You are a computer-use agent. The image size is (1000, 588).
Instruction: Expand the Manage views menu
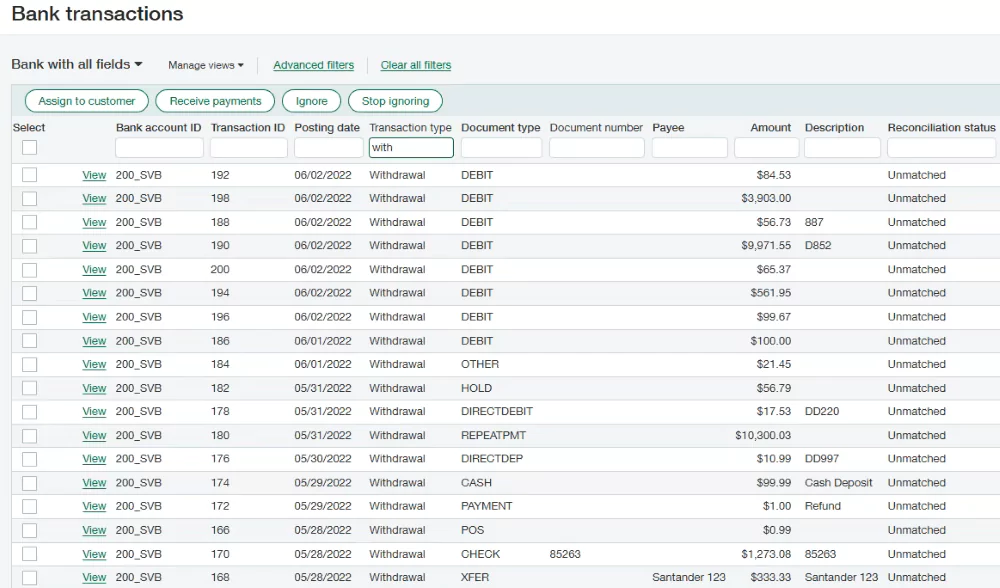pyautogui.click(x=205, y=65)
